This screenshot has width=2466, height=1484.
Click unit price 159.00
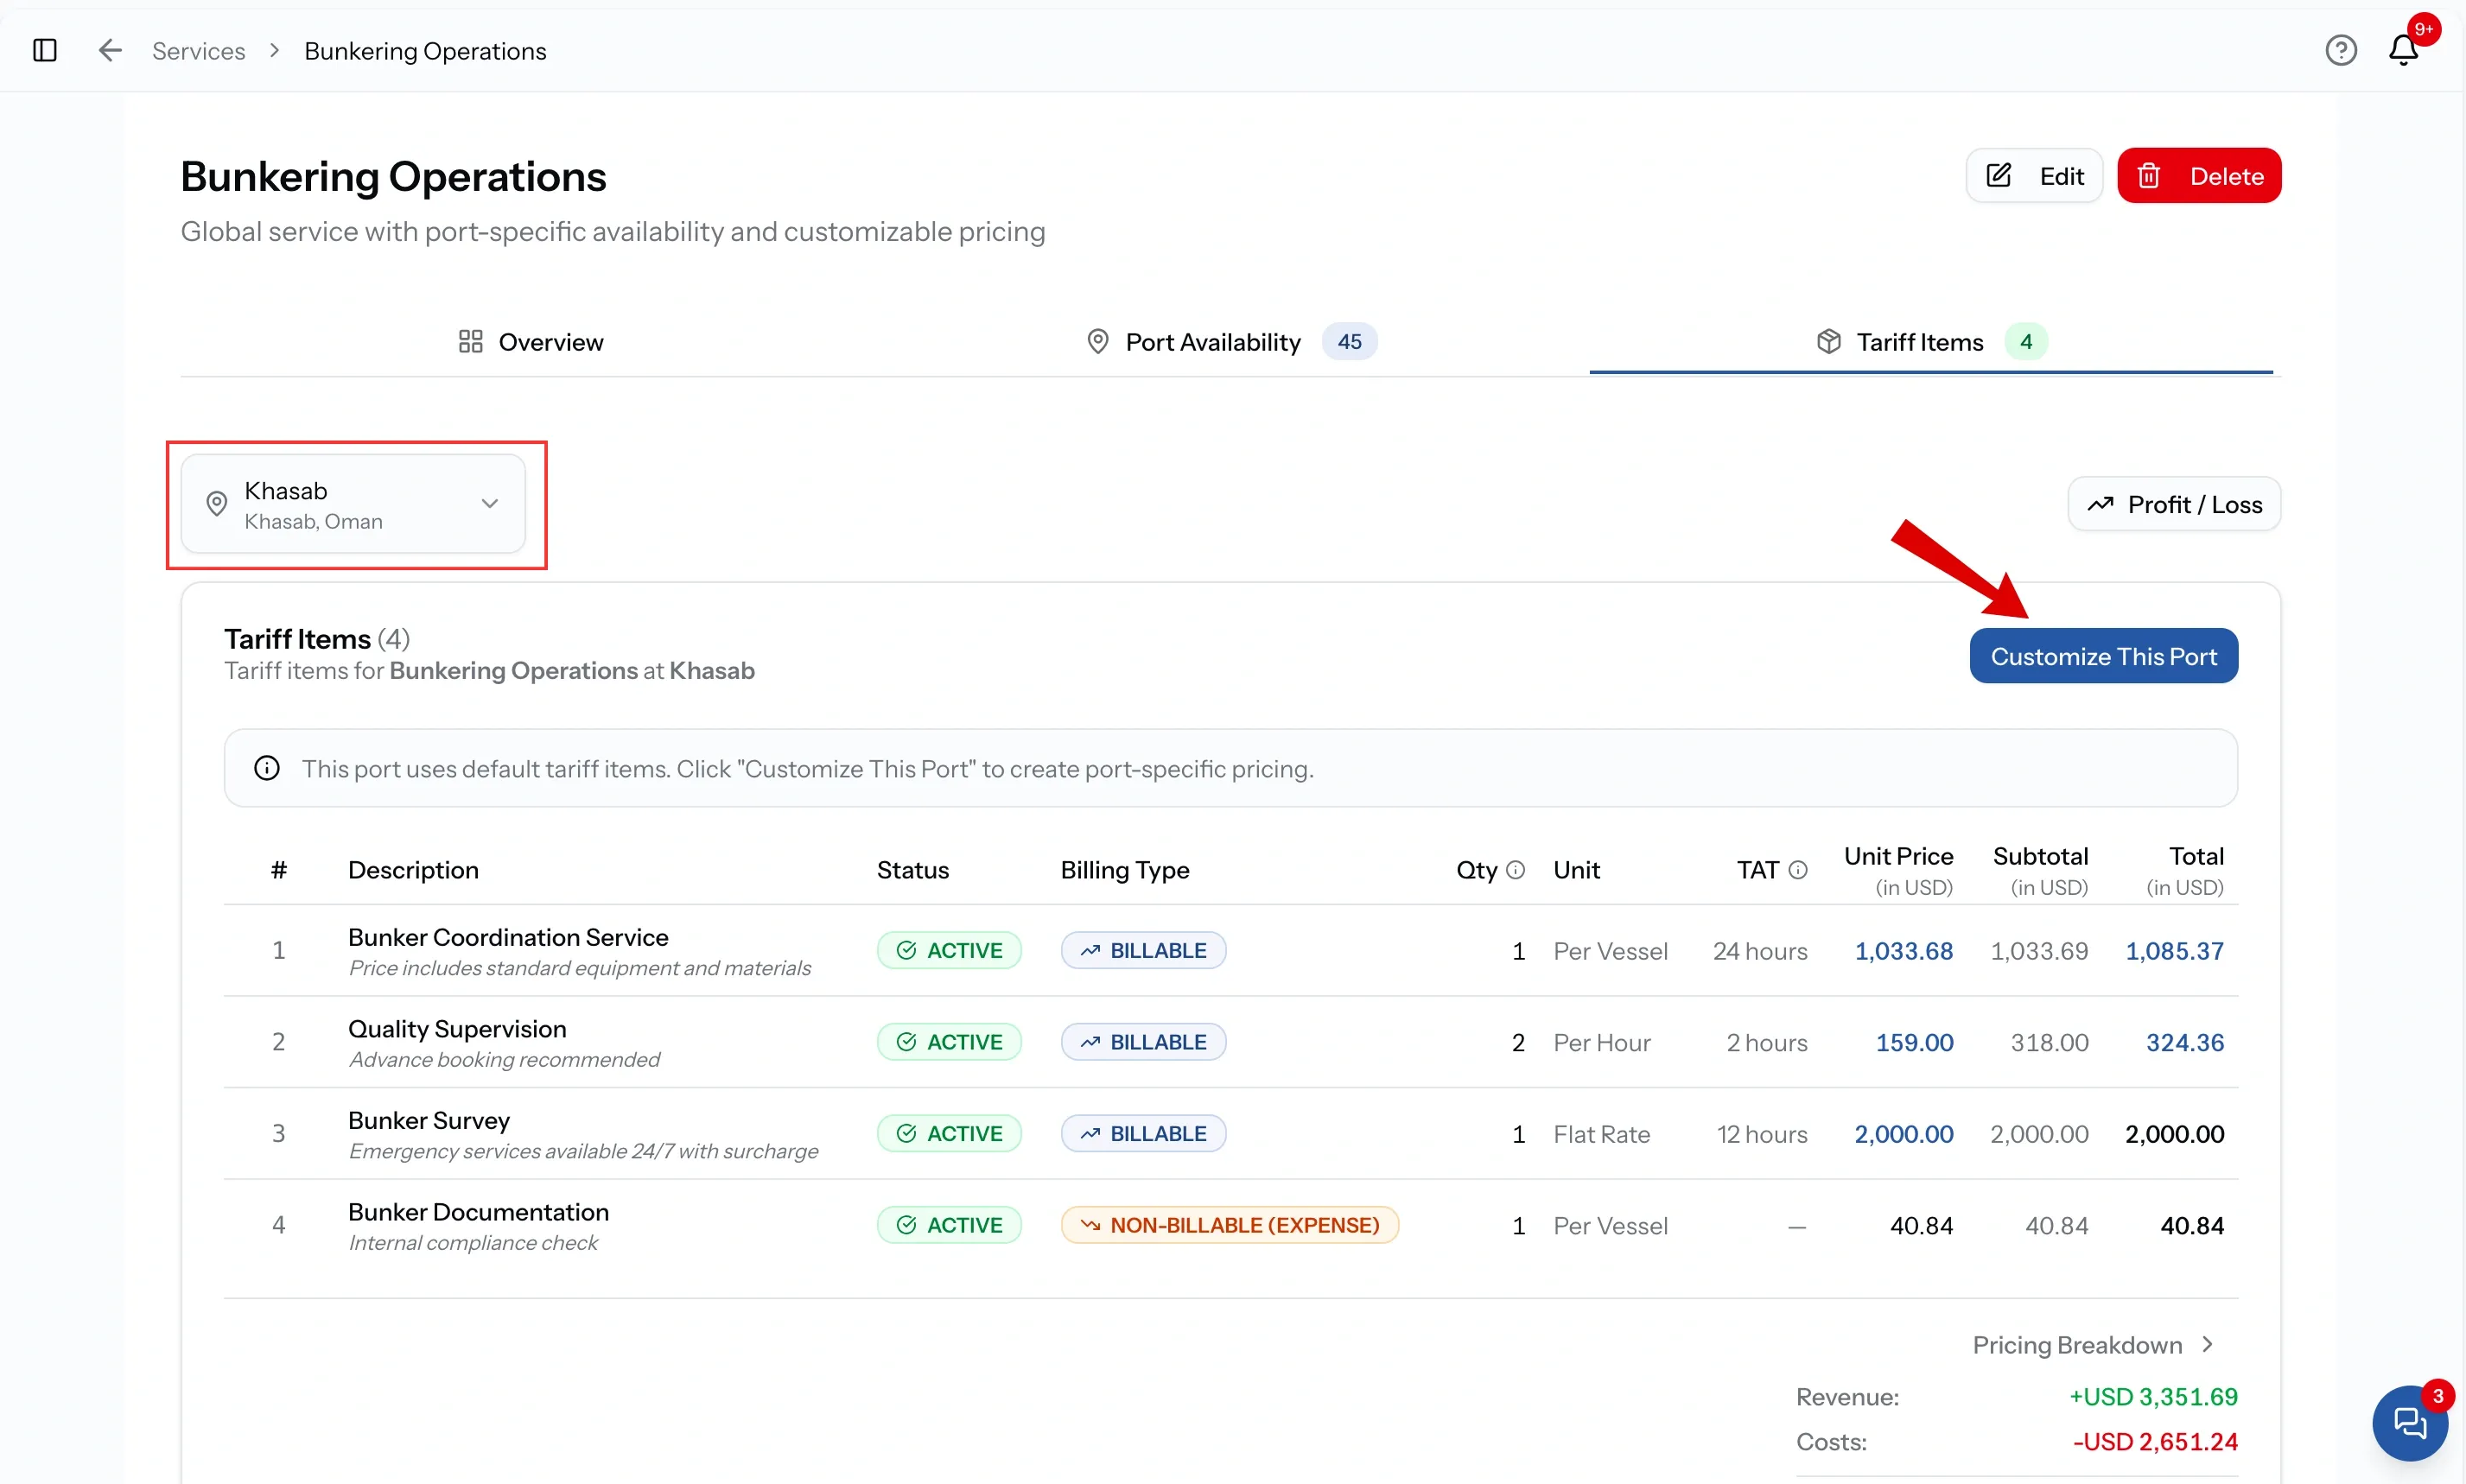pyautogui.click(x=1914, y=1042)
